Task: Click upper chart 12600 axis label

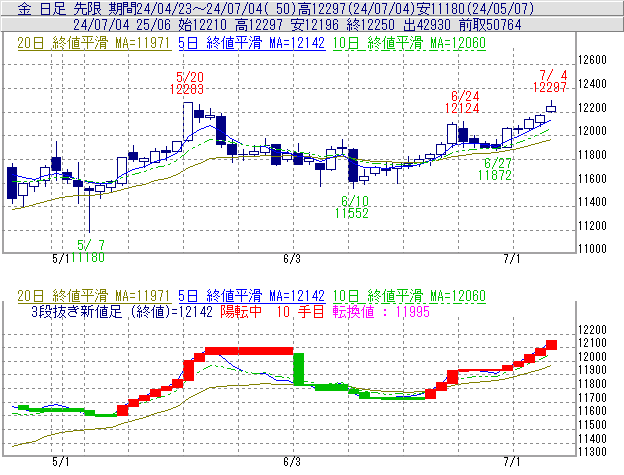Action: coord(592,60)
